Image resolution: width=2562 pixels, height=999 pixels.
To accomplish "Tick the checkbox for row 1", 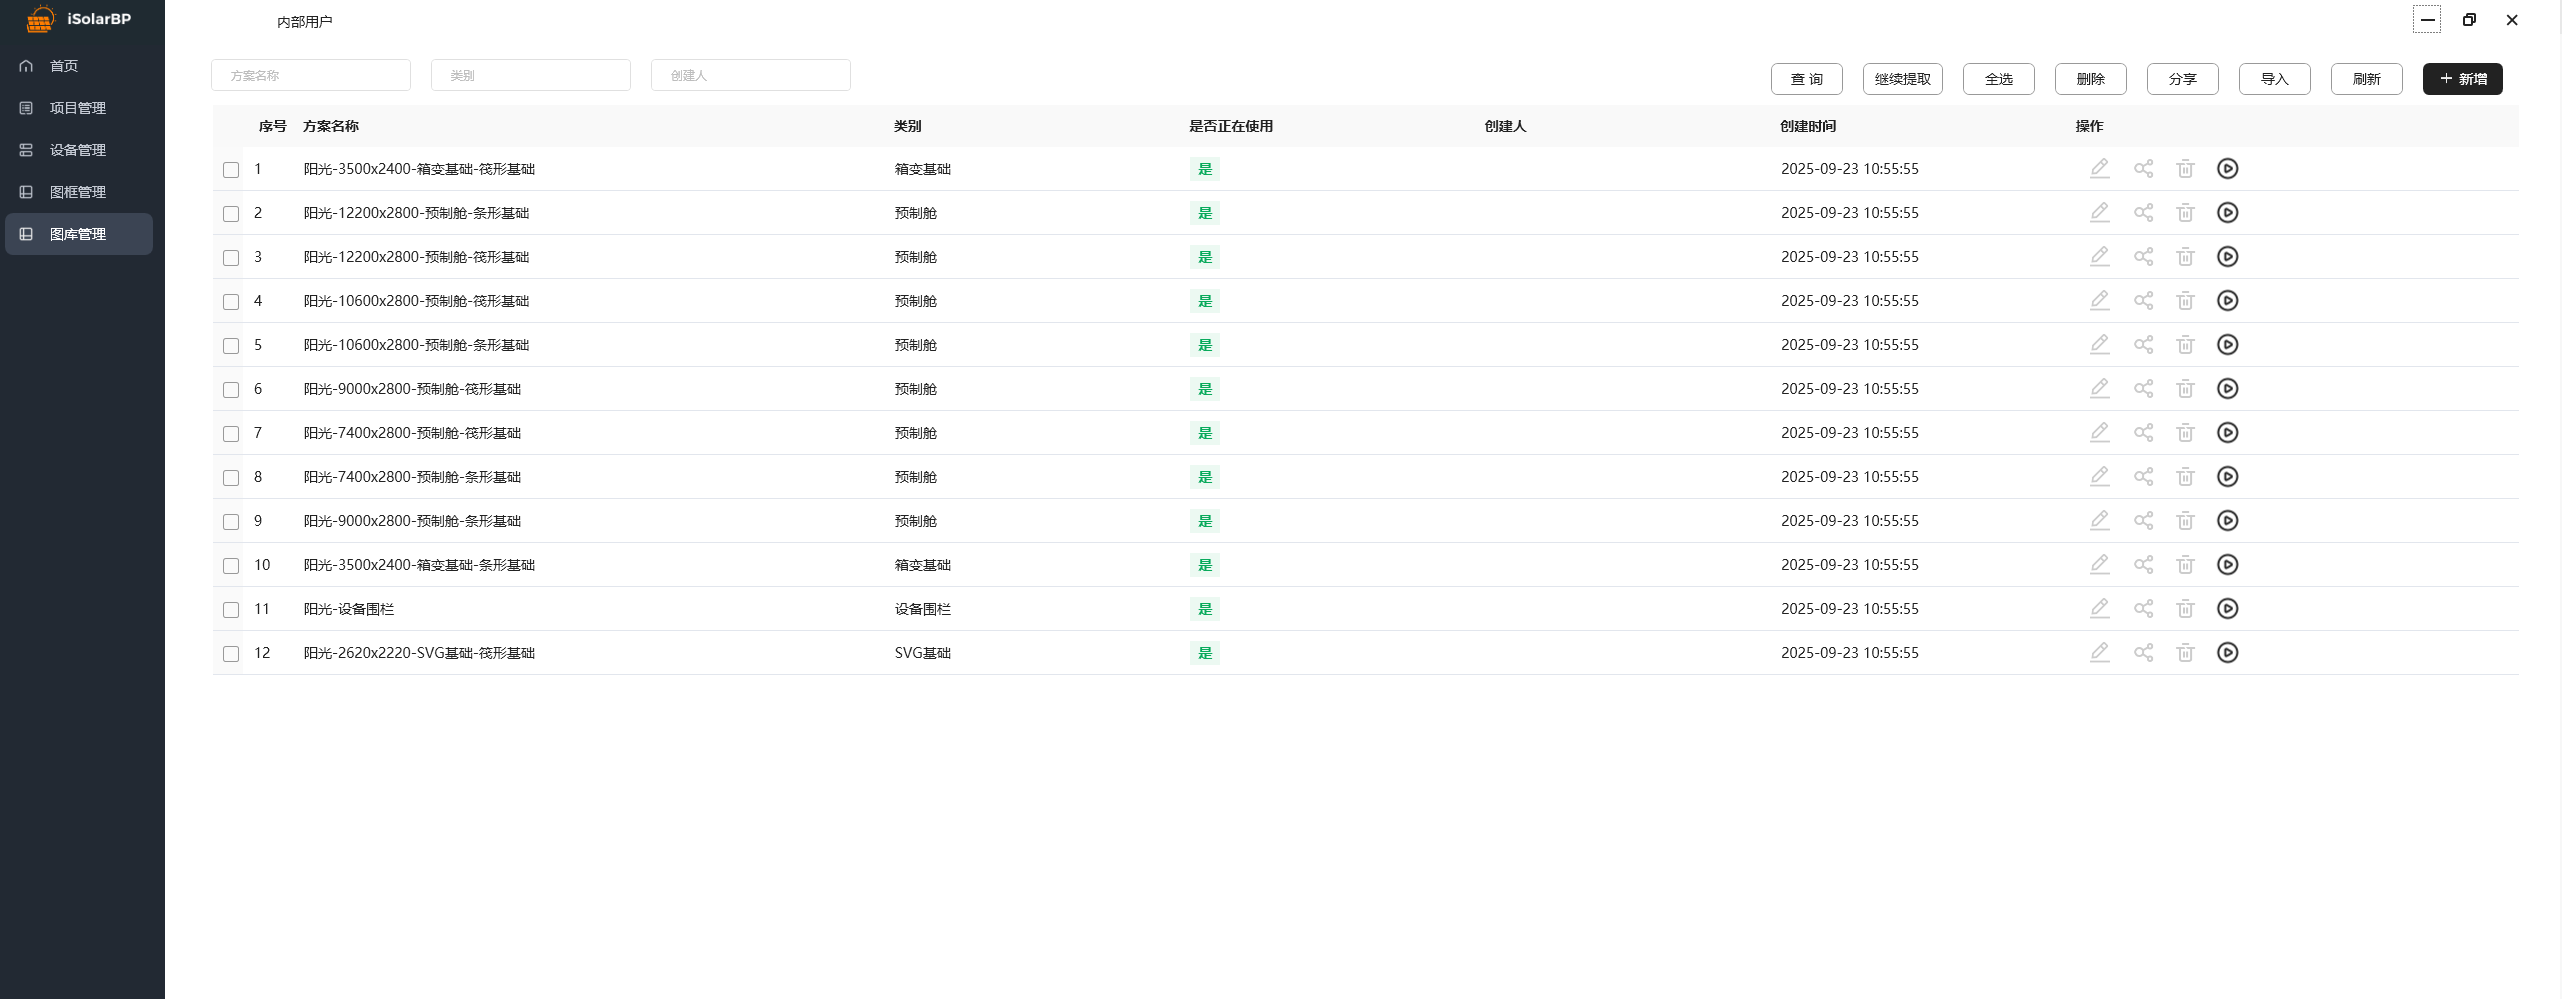I will (231, 170).
